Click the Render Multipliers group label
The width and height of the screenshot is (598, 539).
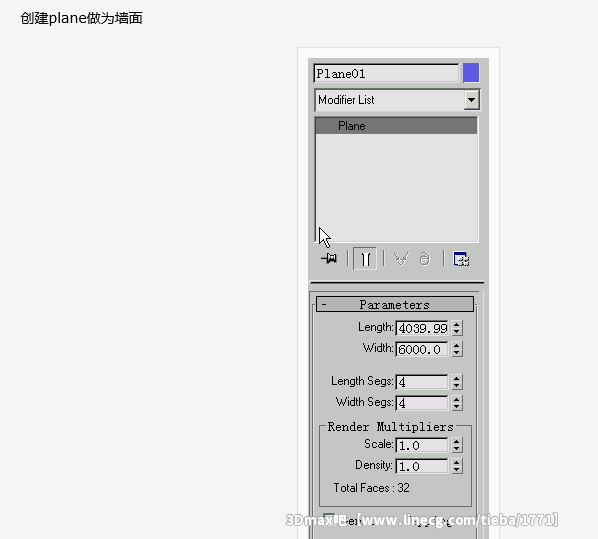[391, 427]
